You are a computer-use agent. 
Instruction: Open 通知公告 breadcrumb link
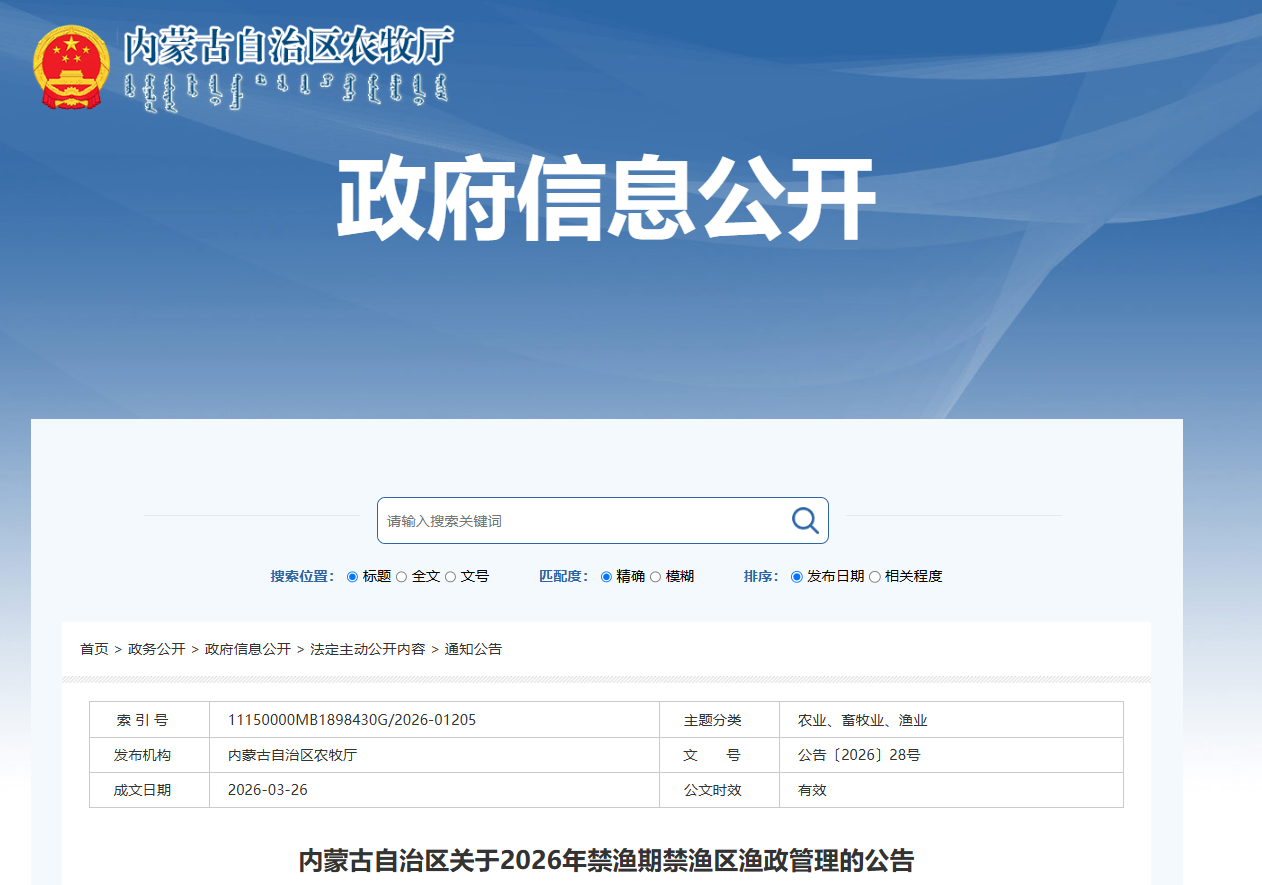[x=473, y=649]
